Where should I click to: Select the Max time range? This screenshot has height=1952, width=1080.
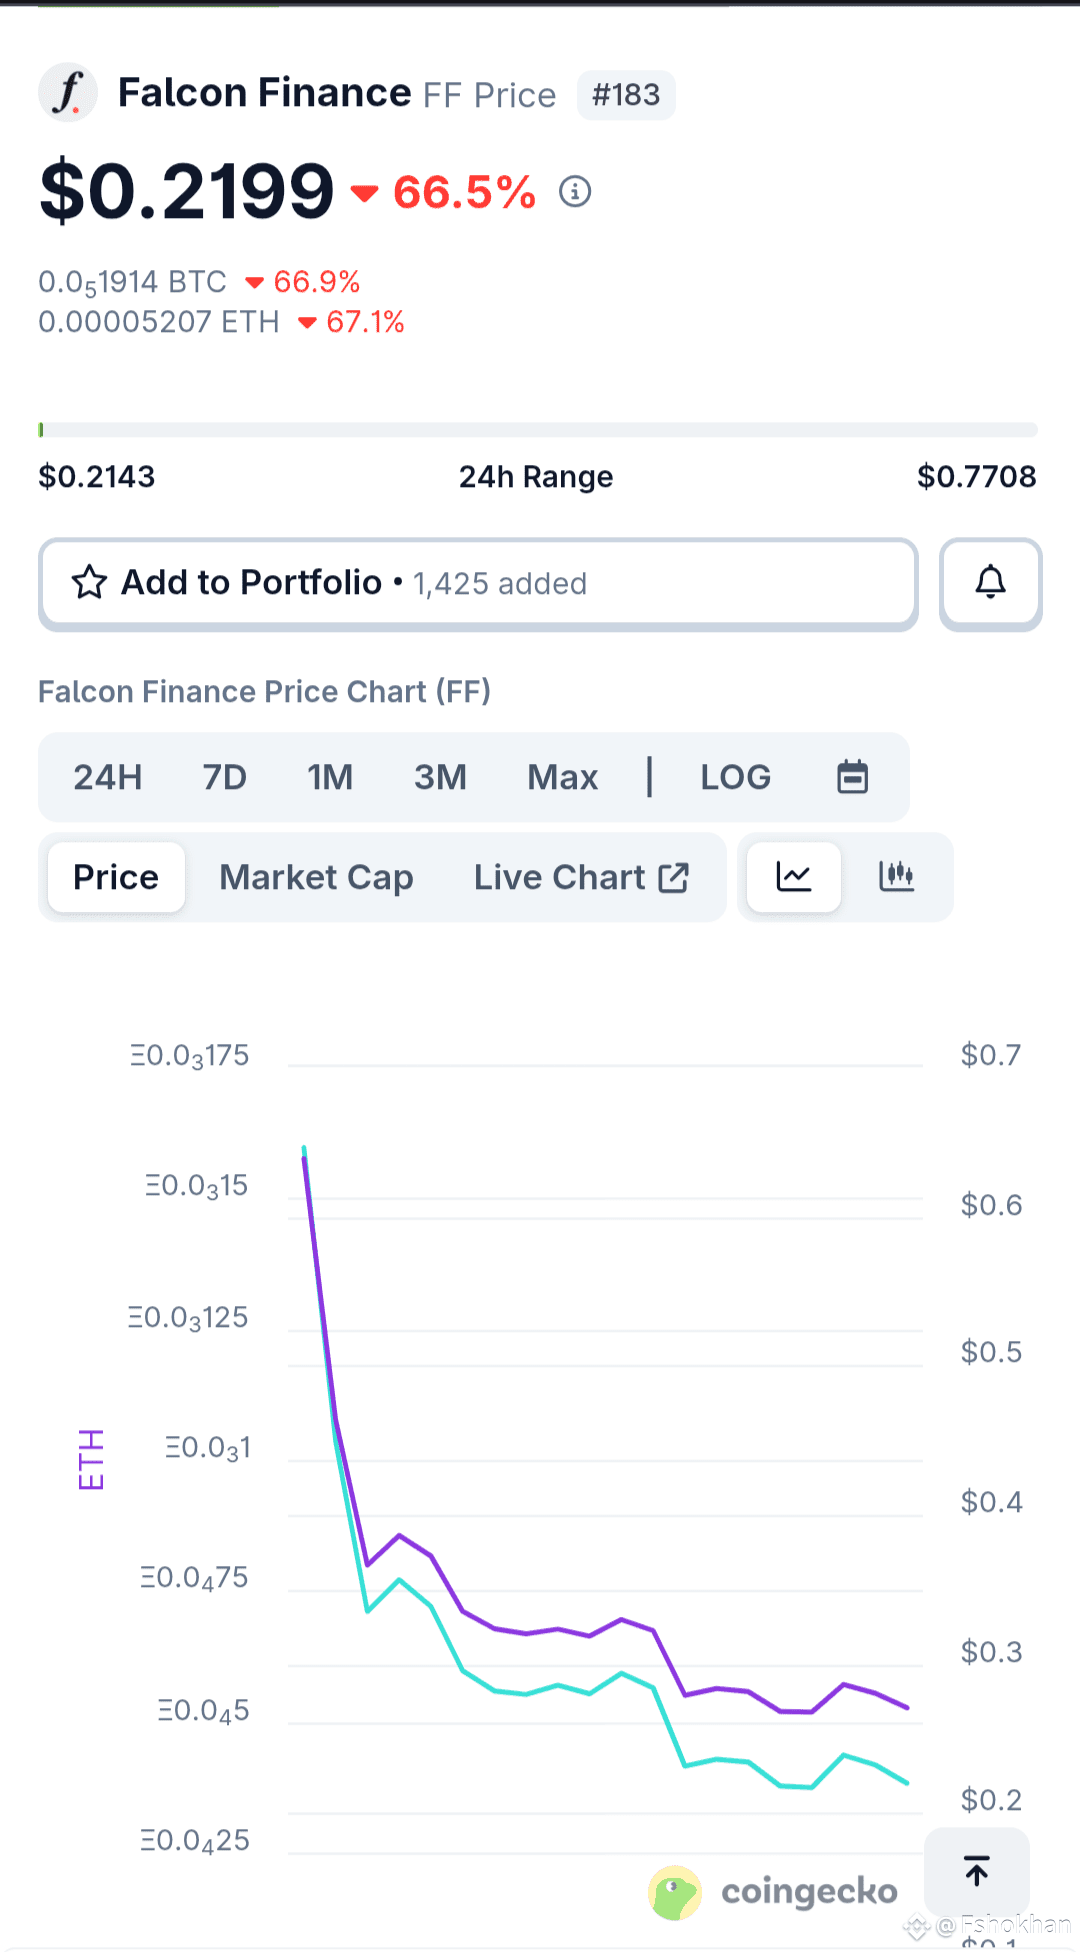pyautogui.click(x=562, y=777)
